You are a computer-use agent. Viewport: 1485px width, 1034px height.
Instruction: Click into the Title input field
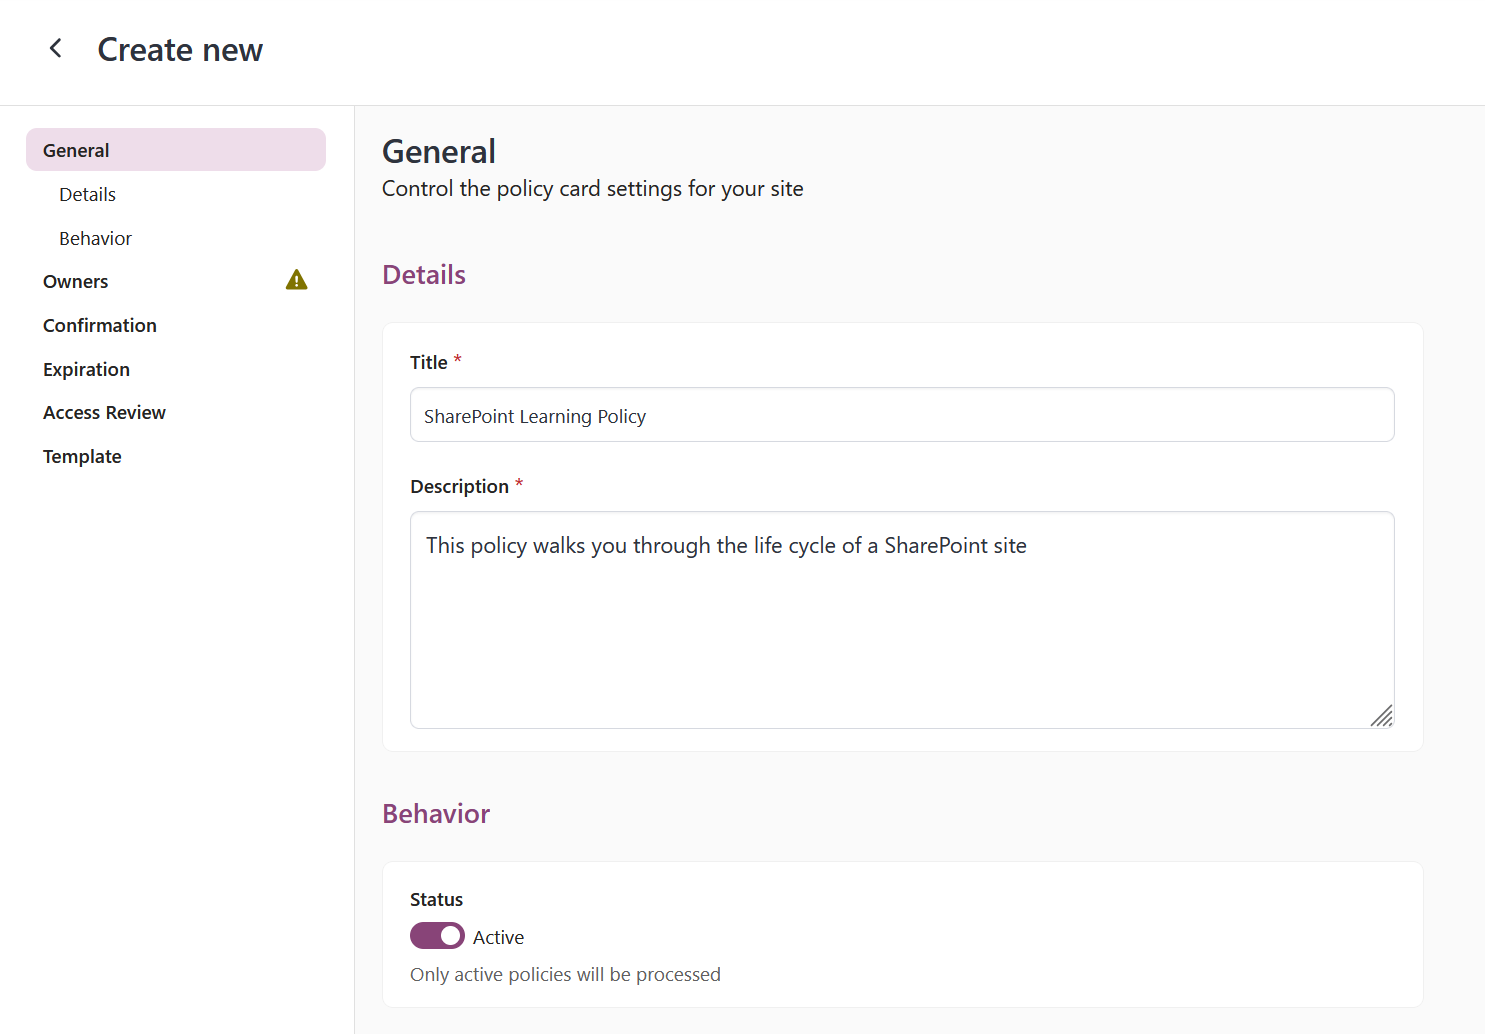(x=901, y=415)
